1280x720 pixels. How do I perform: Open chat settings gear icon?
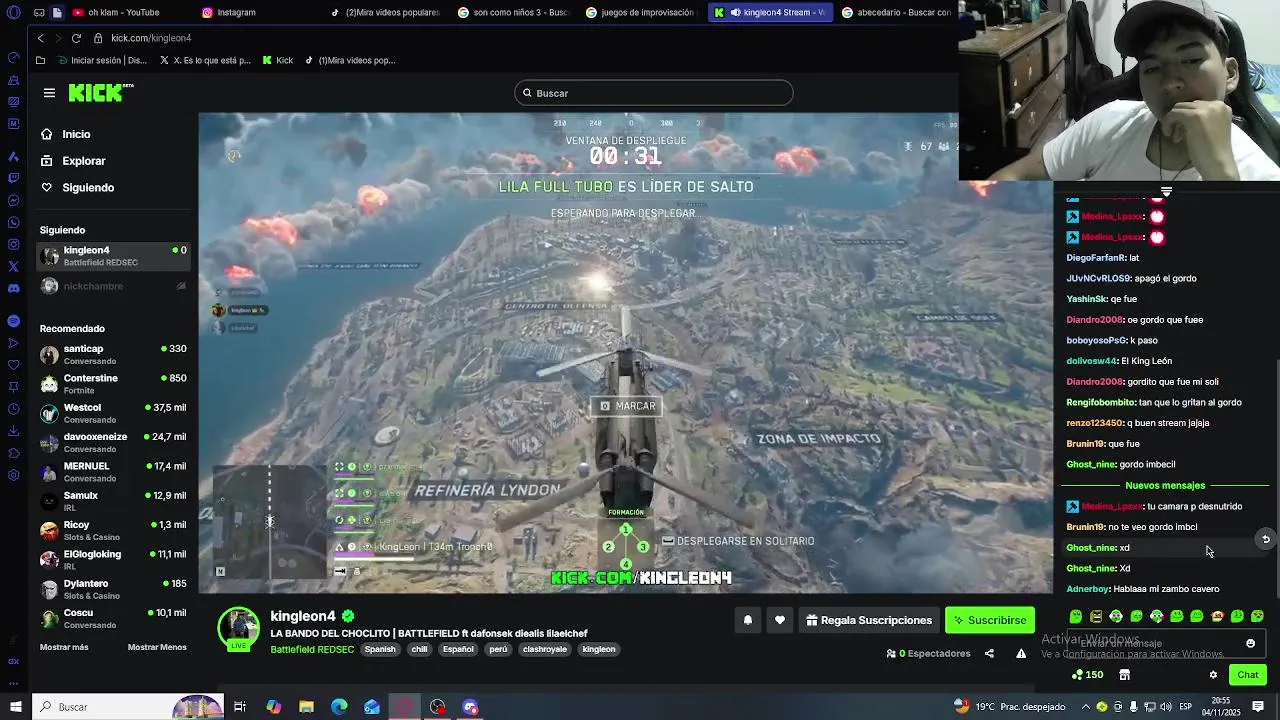[x=1213, y=675]
